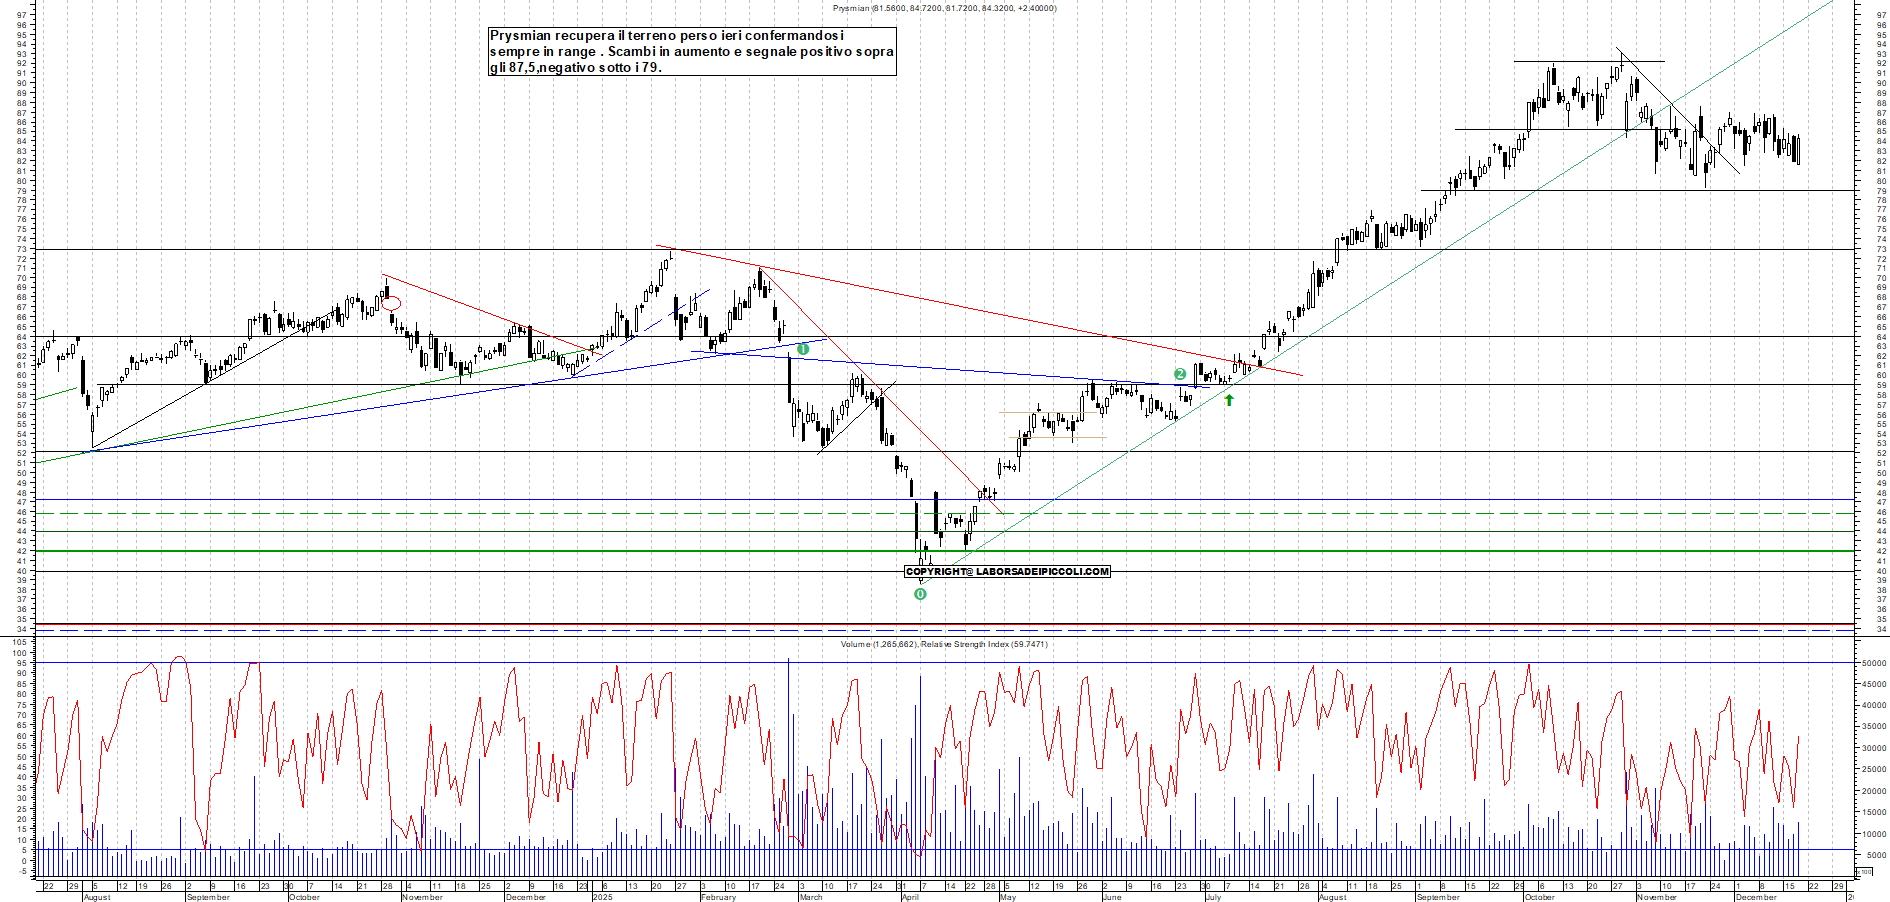Viewport: 1890px width, 902px height.
Task: Click the February month label on time axis
Action: coord(718,897)
